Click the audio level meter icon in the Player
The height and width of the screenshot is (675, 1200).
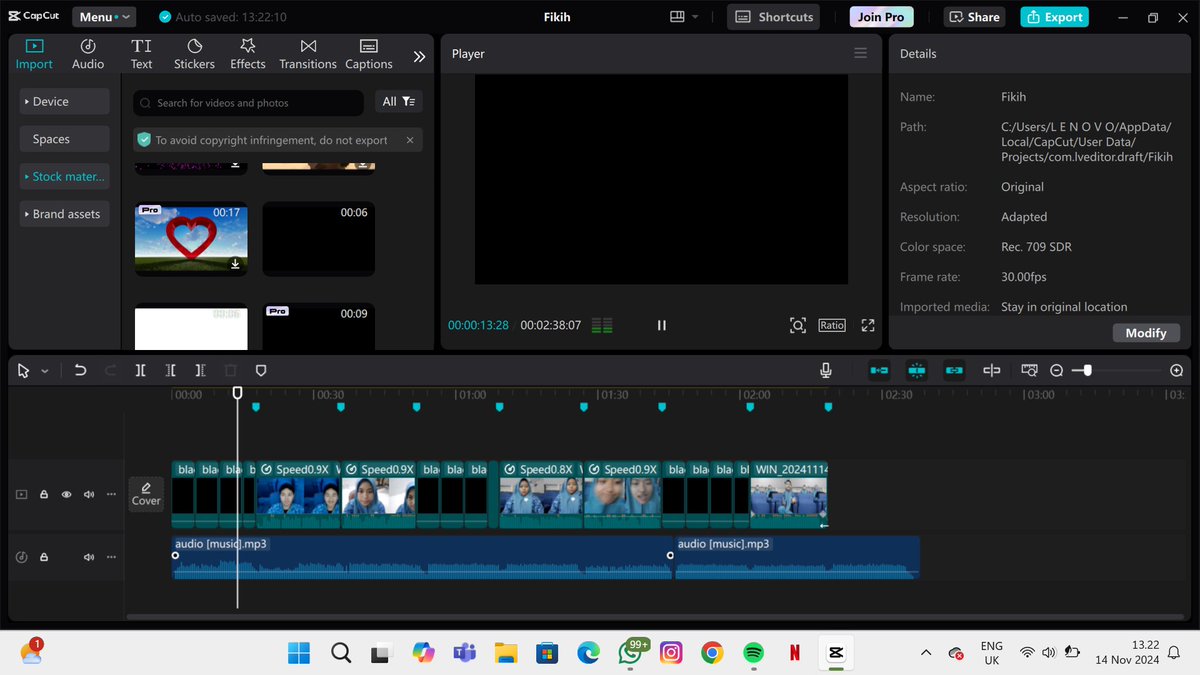tap(602, 325)
